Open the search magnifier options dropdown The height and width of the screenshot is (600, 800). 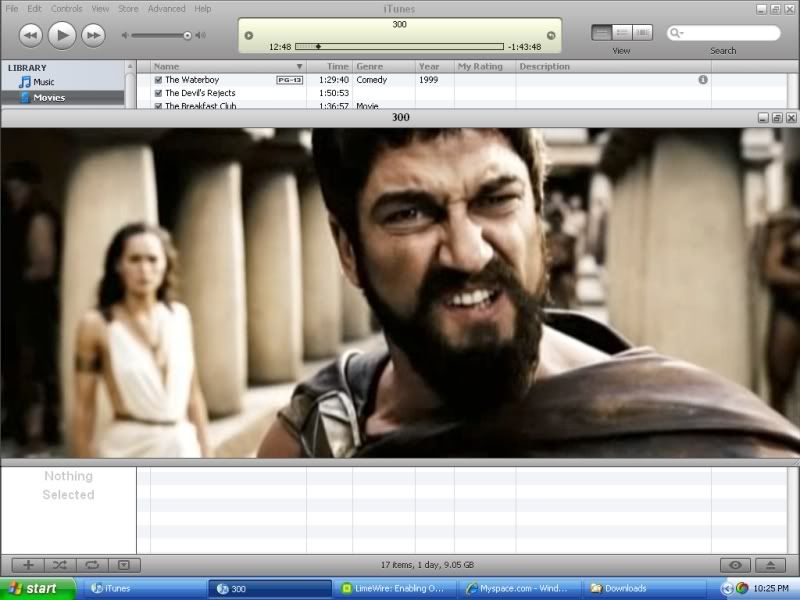coord(677,33)
